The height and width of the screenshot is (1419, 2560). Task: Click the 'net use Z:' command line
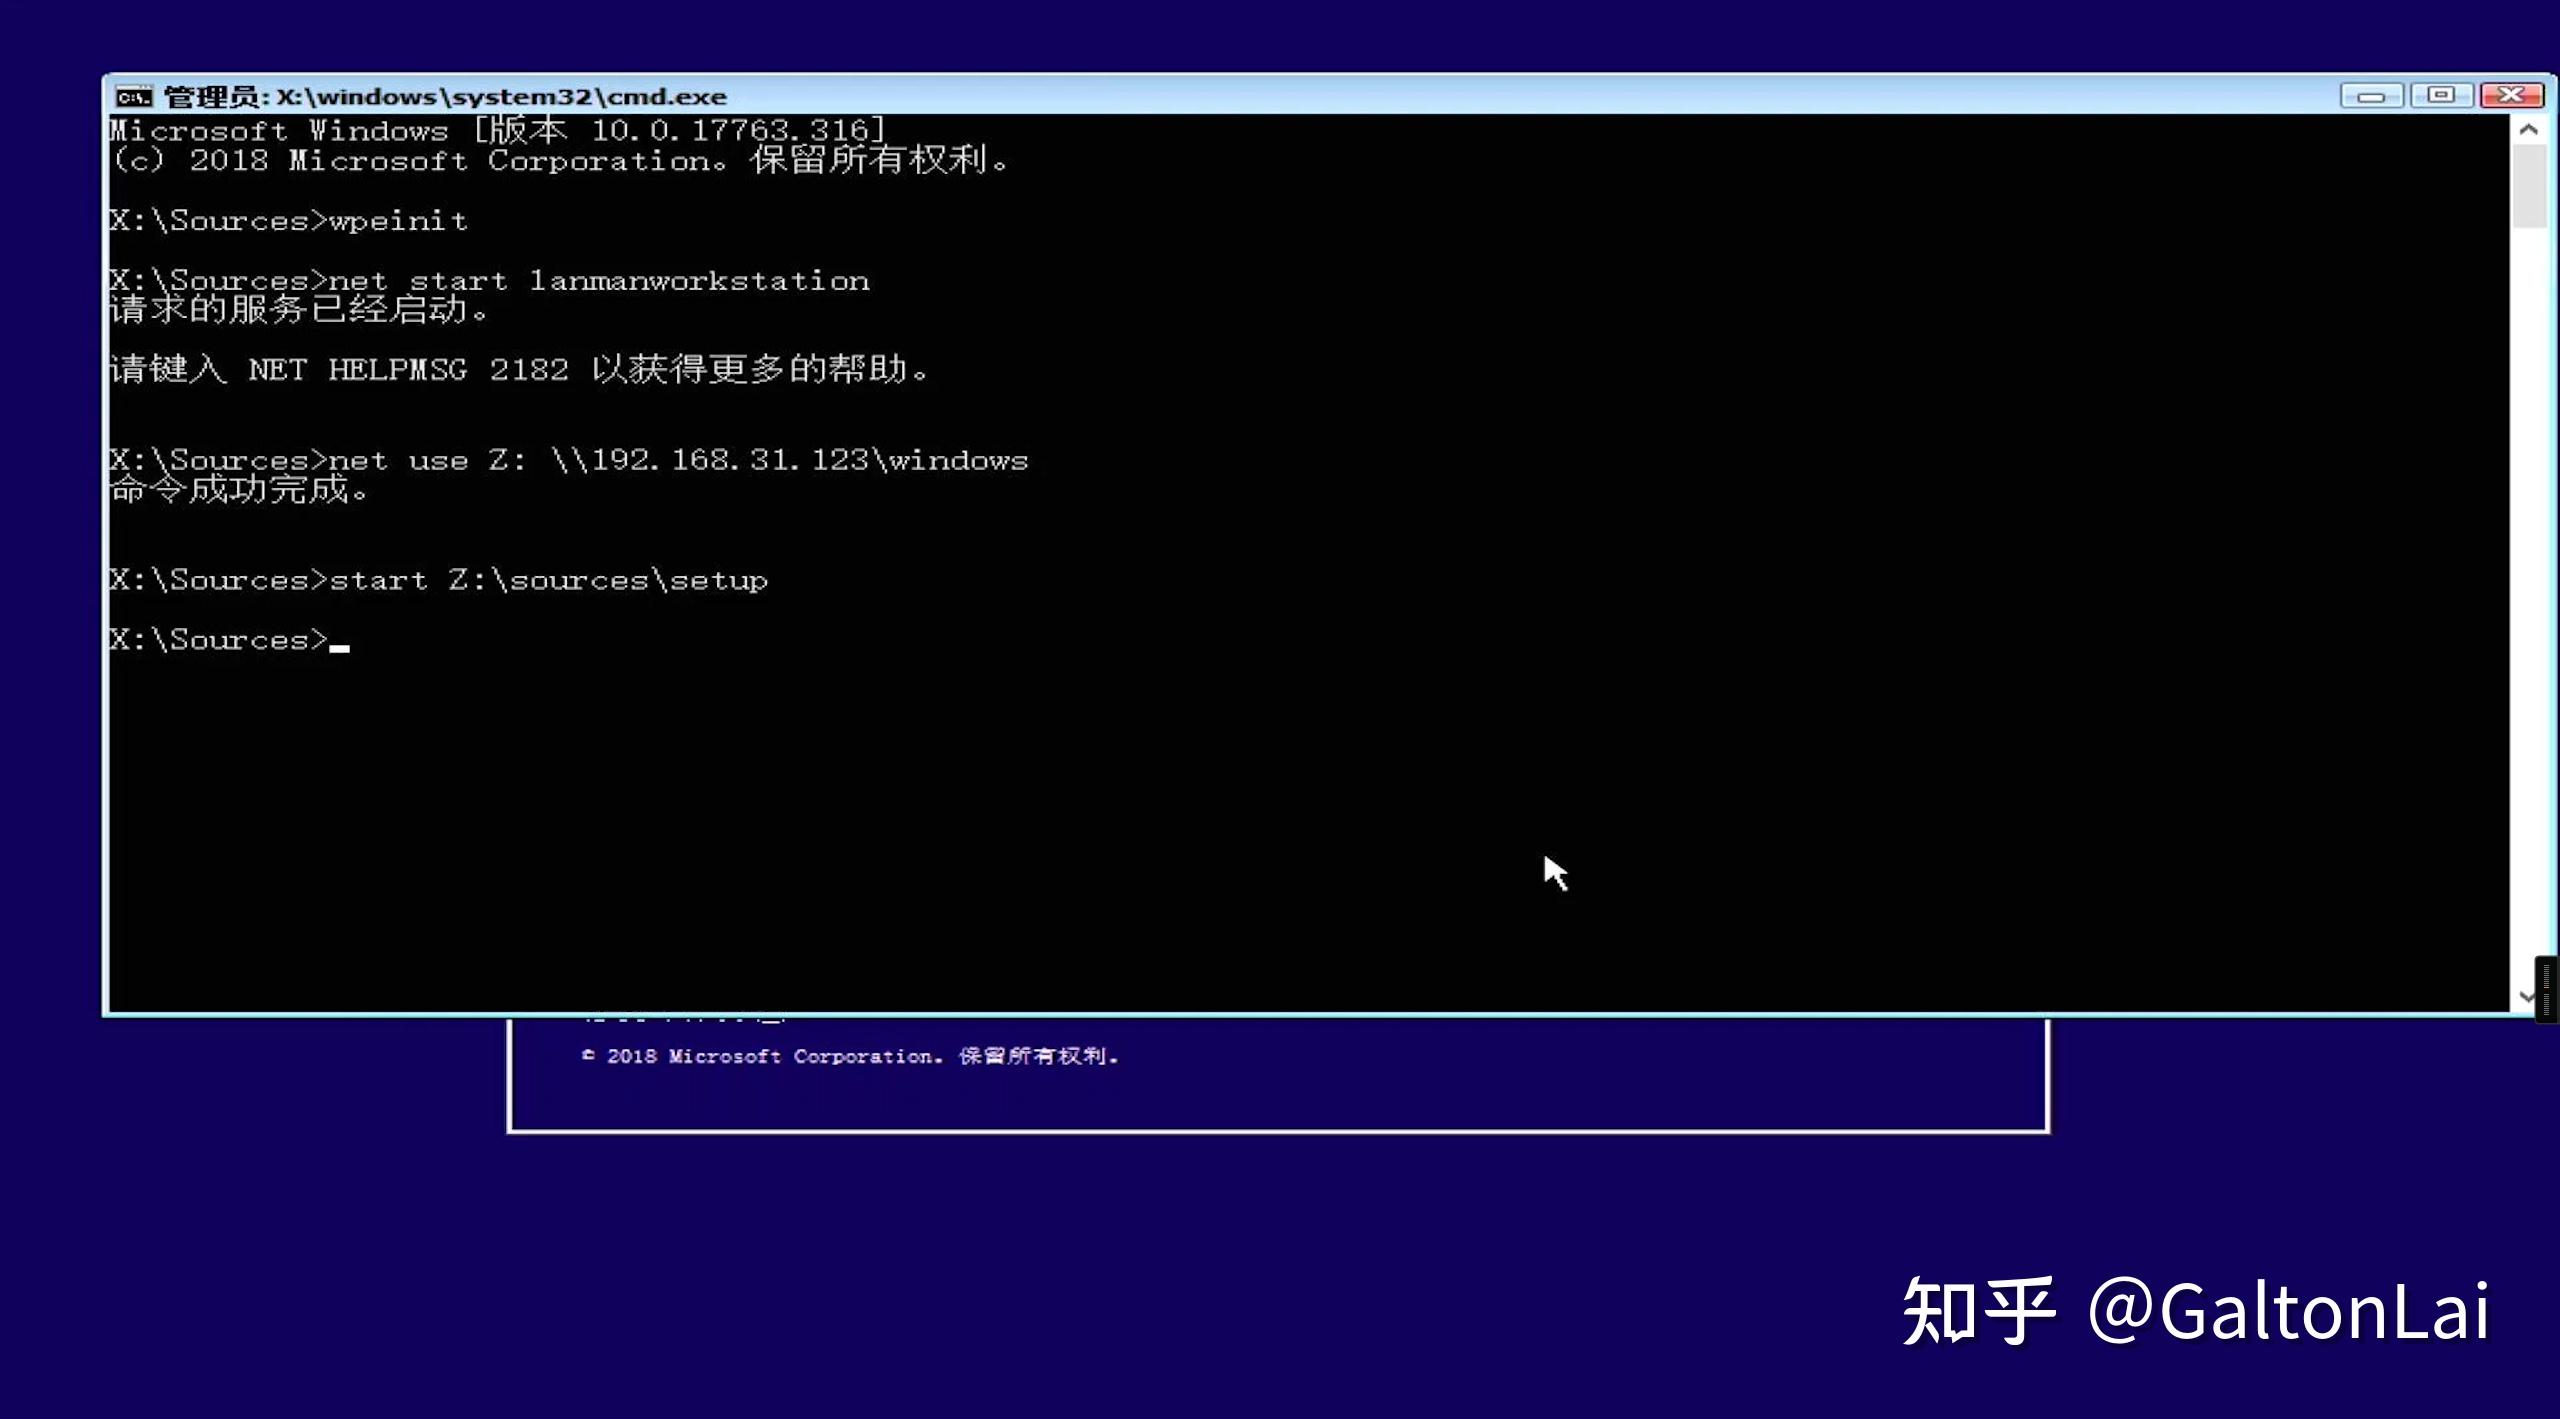[x=568, y=460]
